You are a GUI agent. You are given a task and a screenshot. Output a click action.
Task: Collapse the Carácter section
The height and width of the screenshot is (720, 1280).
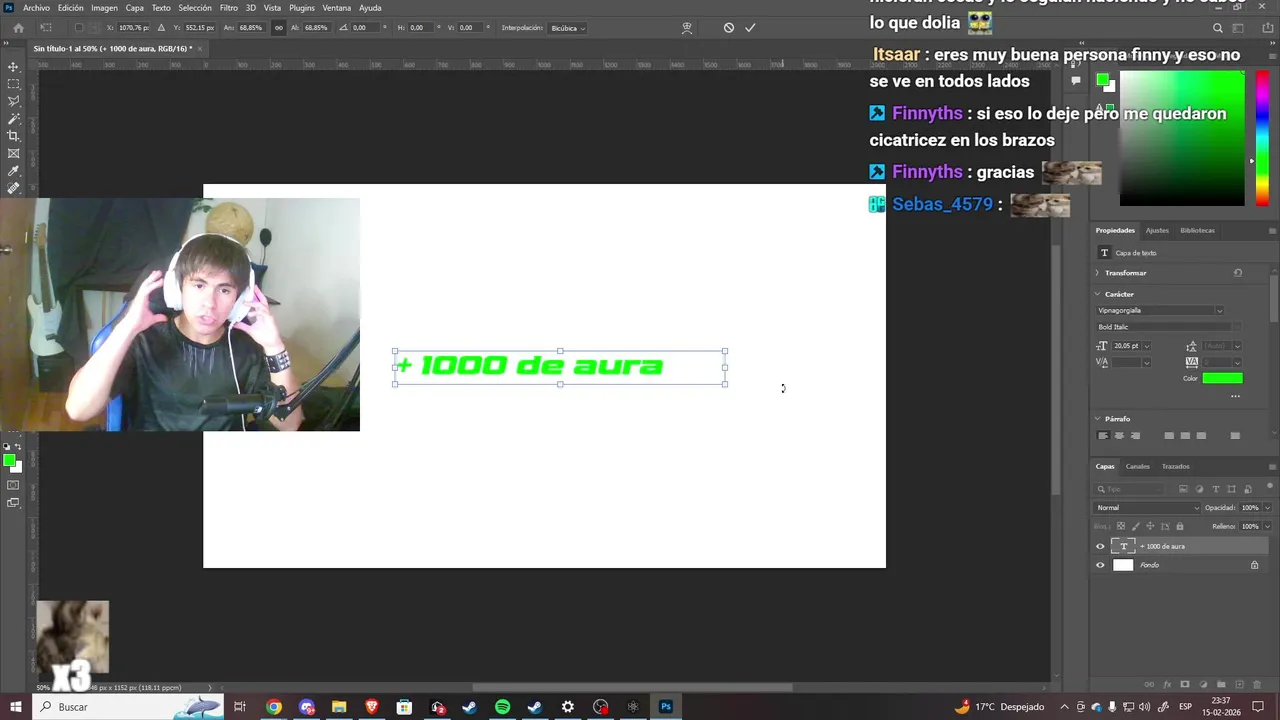tap(1097, 294)
